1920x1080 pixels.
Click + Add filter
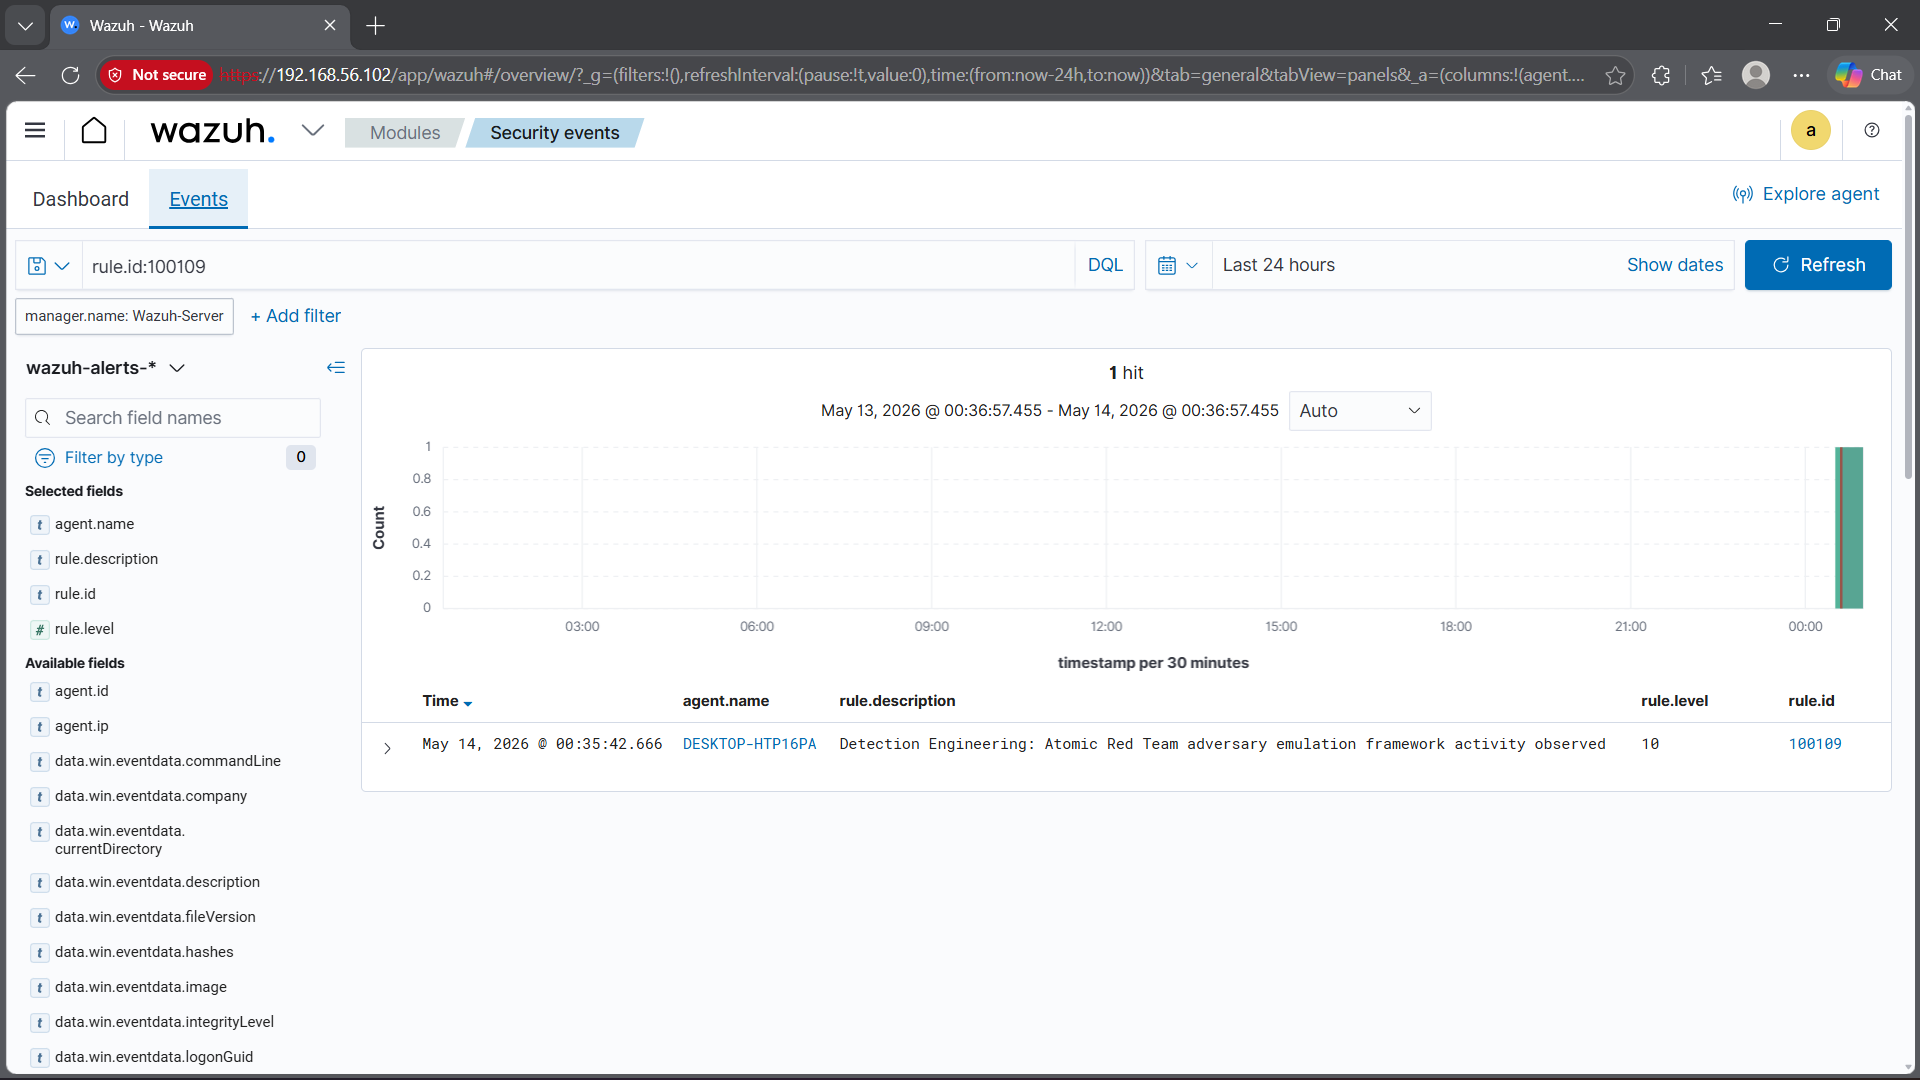(295, 316)
